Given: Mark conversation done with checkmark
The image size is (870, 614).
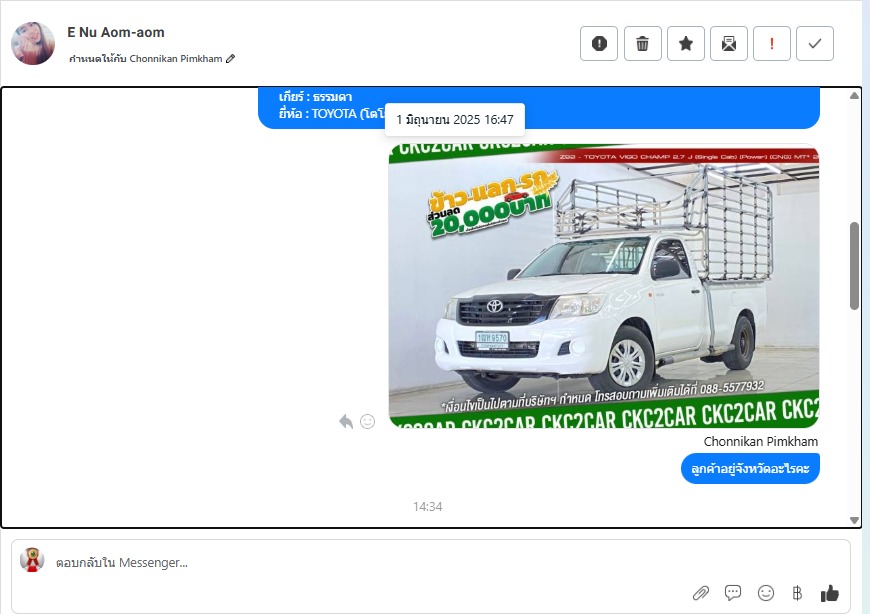Looking at the screenshot, I should 815,43.
